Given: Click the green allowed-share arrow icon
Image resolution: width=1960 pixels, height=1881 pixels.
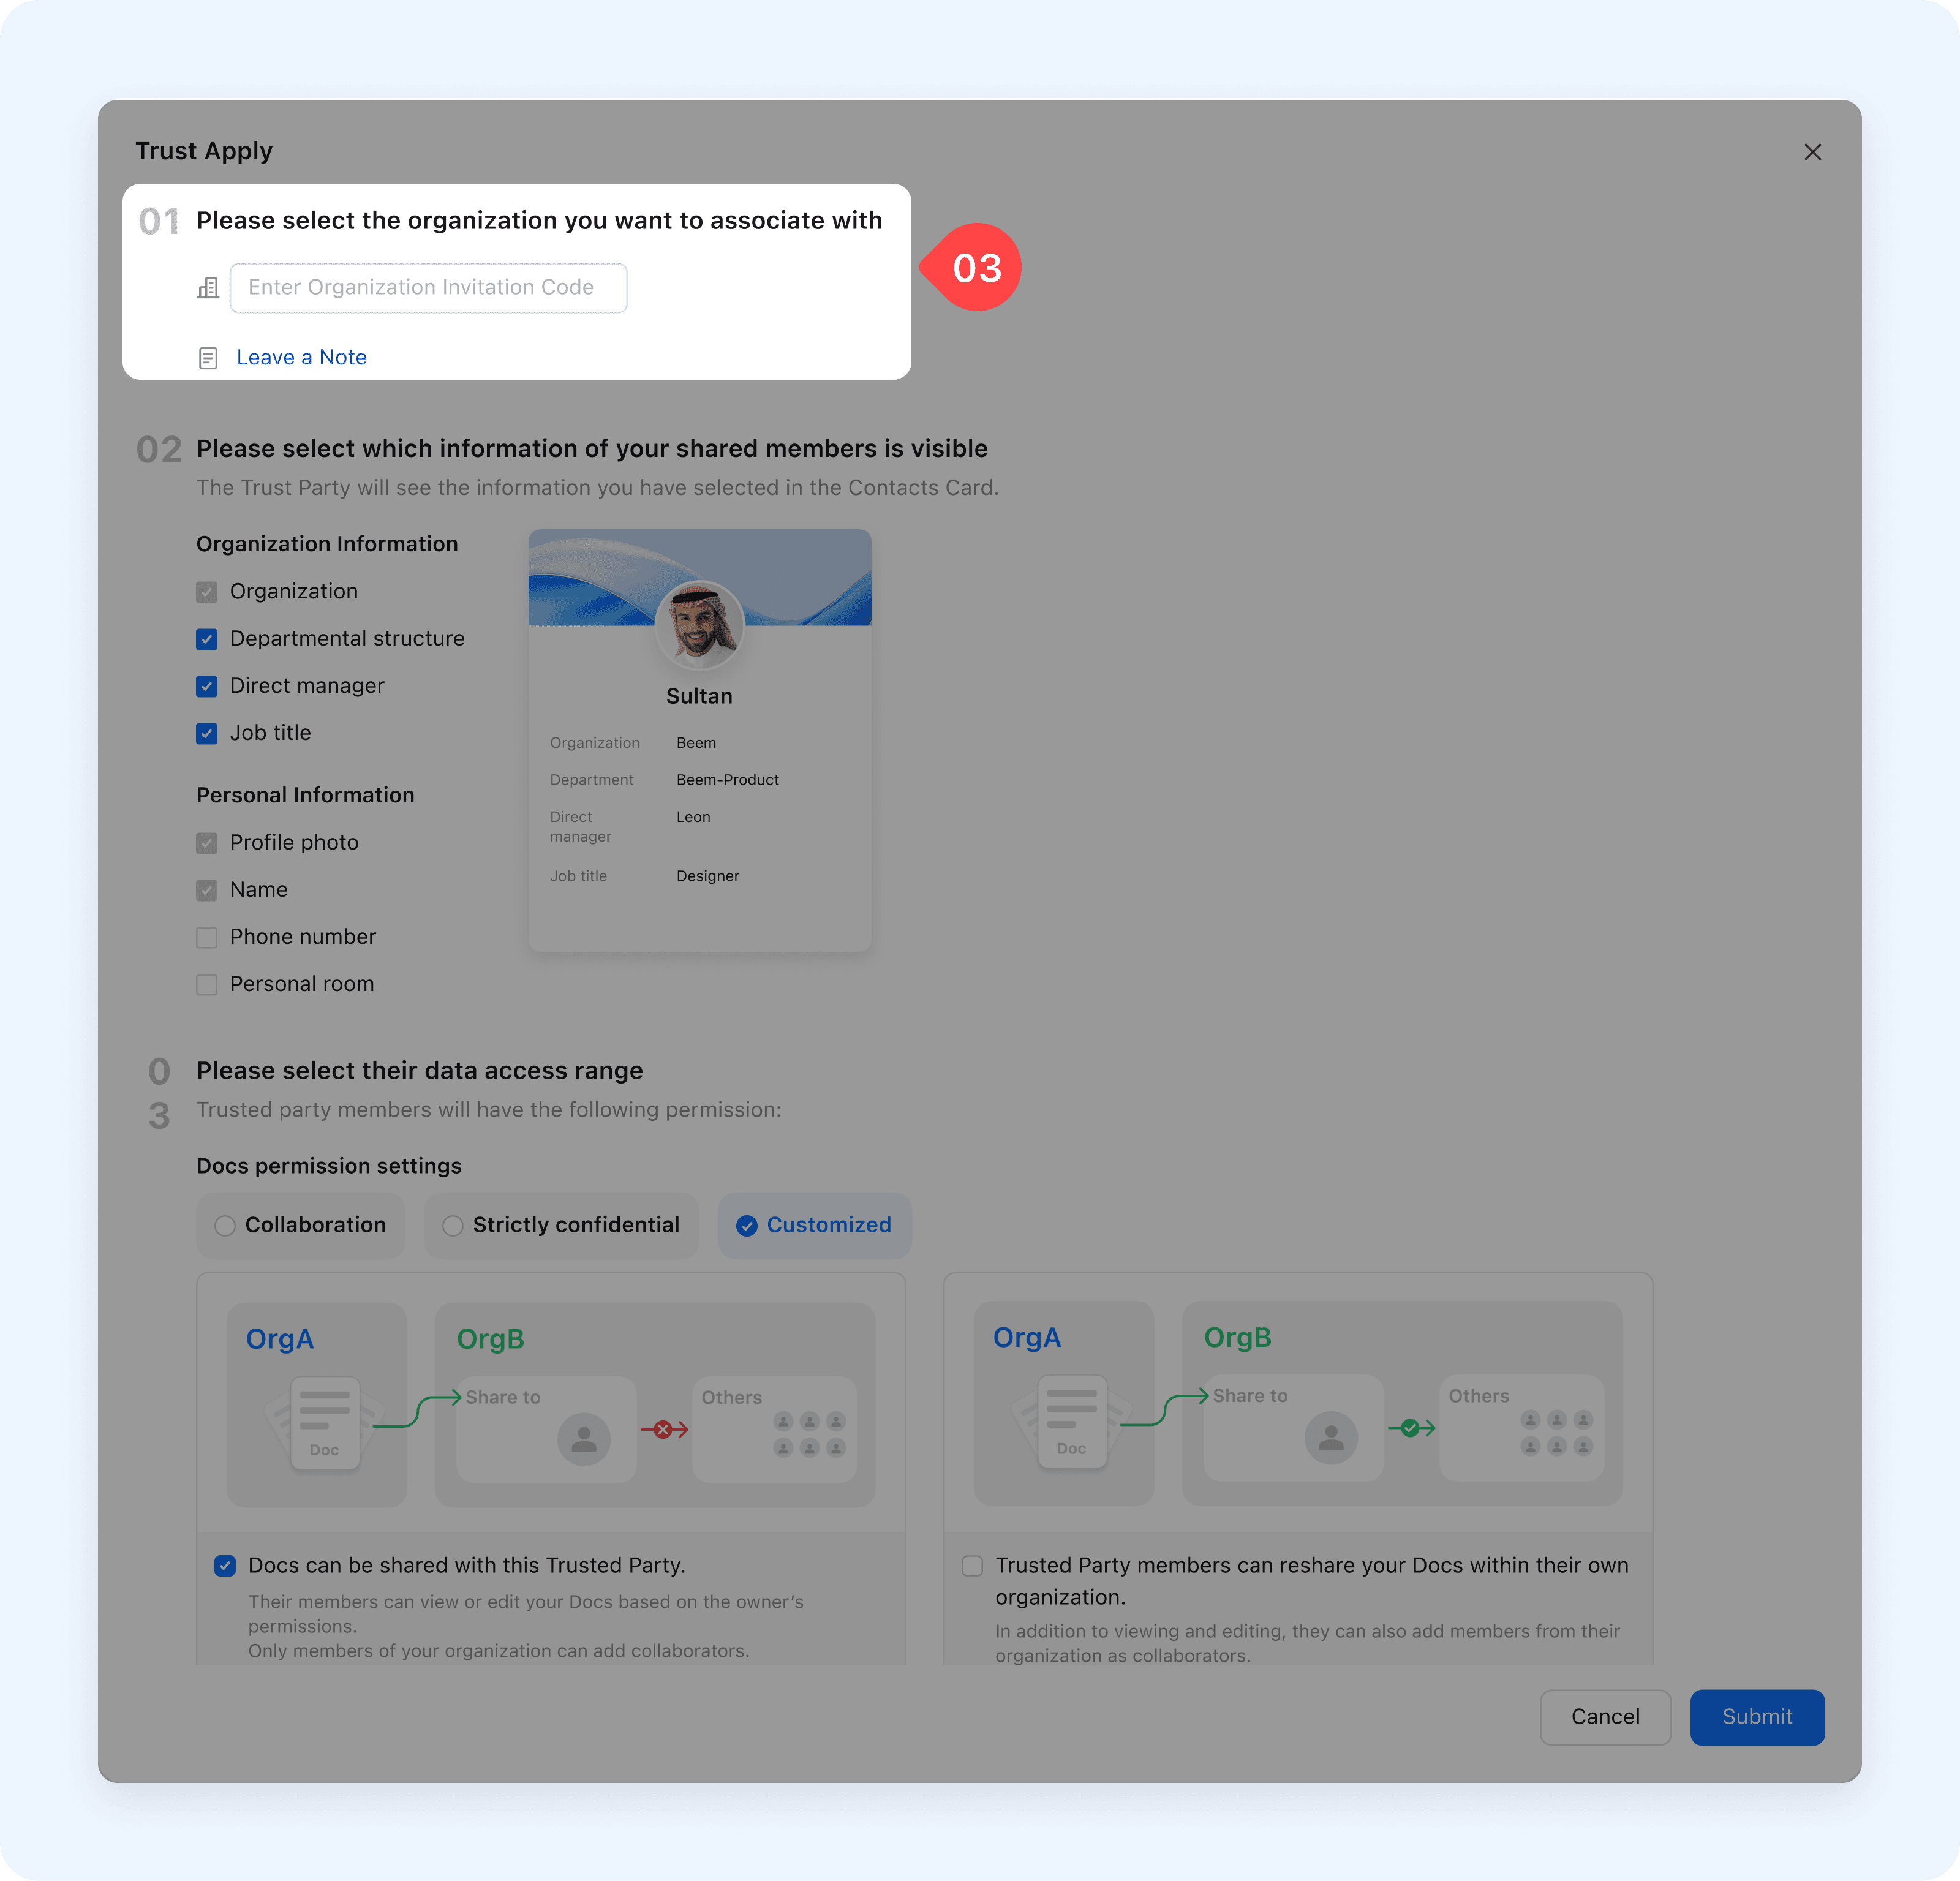Looking at the screenshot, I should pos(1411,1428).
